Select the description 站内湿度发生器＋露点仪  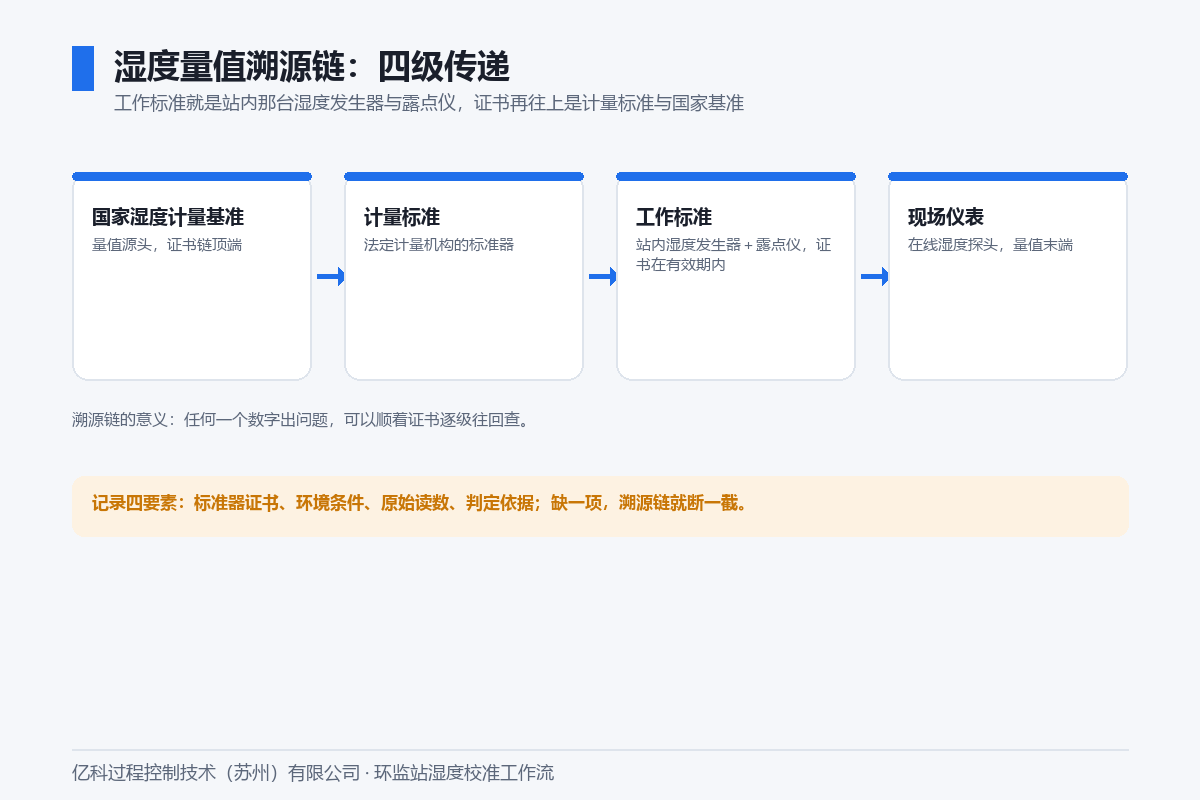click(734, 255)
